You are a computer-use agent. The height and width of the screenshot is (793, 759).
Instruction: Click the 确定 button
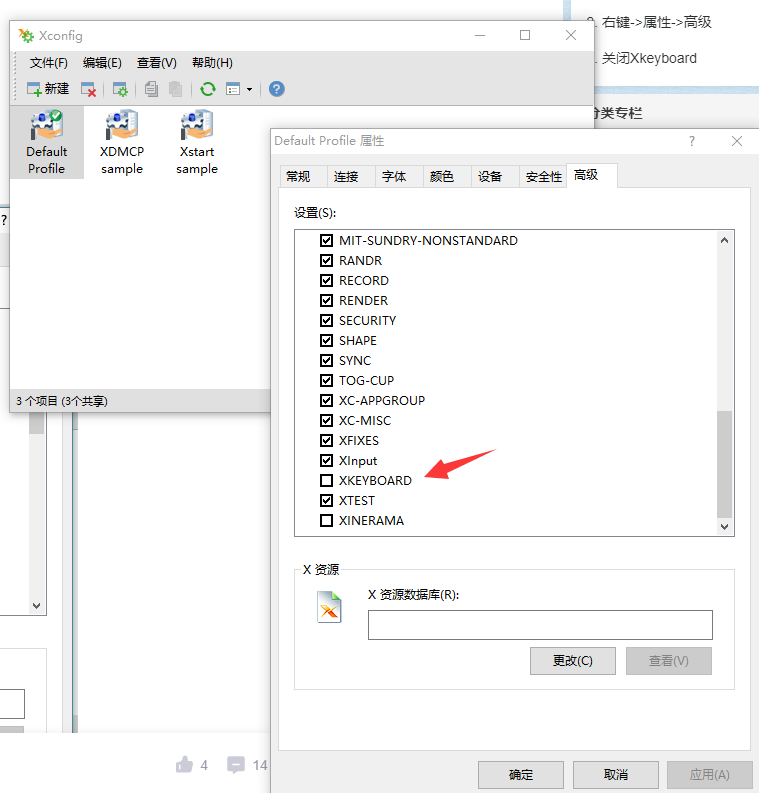click(521, 775)
